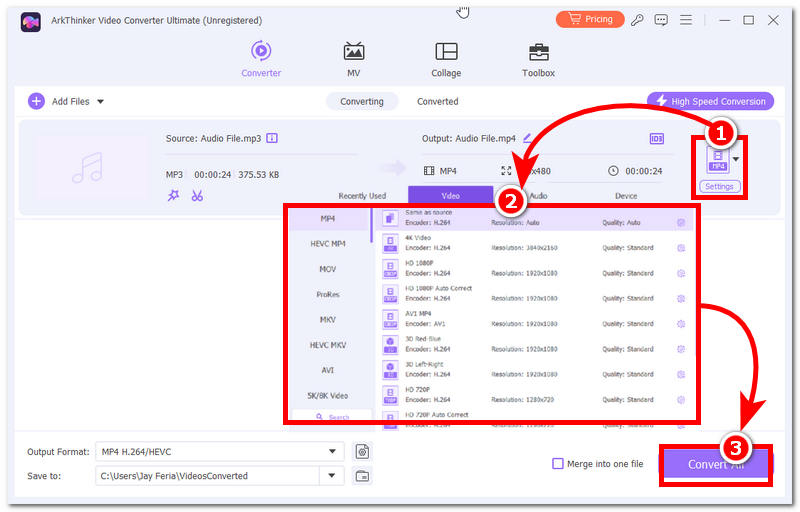Click the source info icon
This screenshot has width=800, height=512.
pyautogui.click(x=272, y=138)
